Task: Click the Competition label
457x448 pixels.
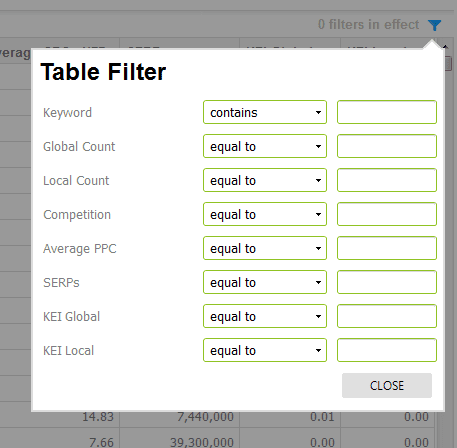Action: pyautogui.click(x=77, y=215)
